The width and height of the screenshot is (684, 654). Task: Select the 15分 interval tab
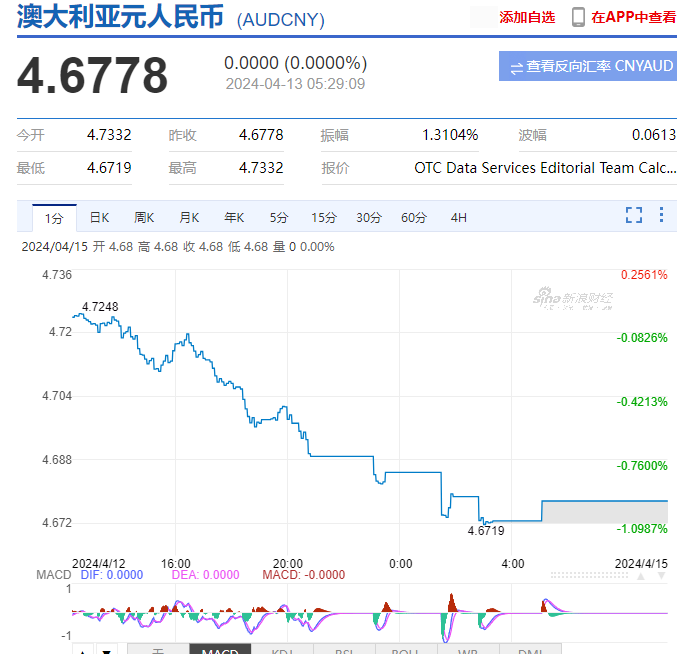(x=323, y=217)
